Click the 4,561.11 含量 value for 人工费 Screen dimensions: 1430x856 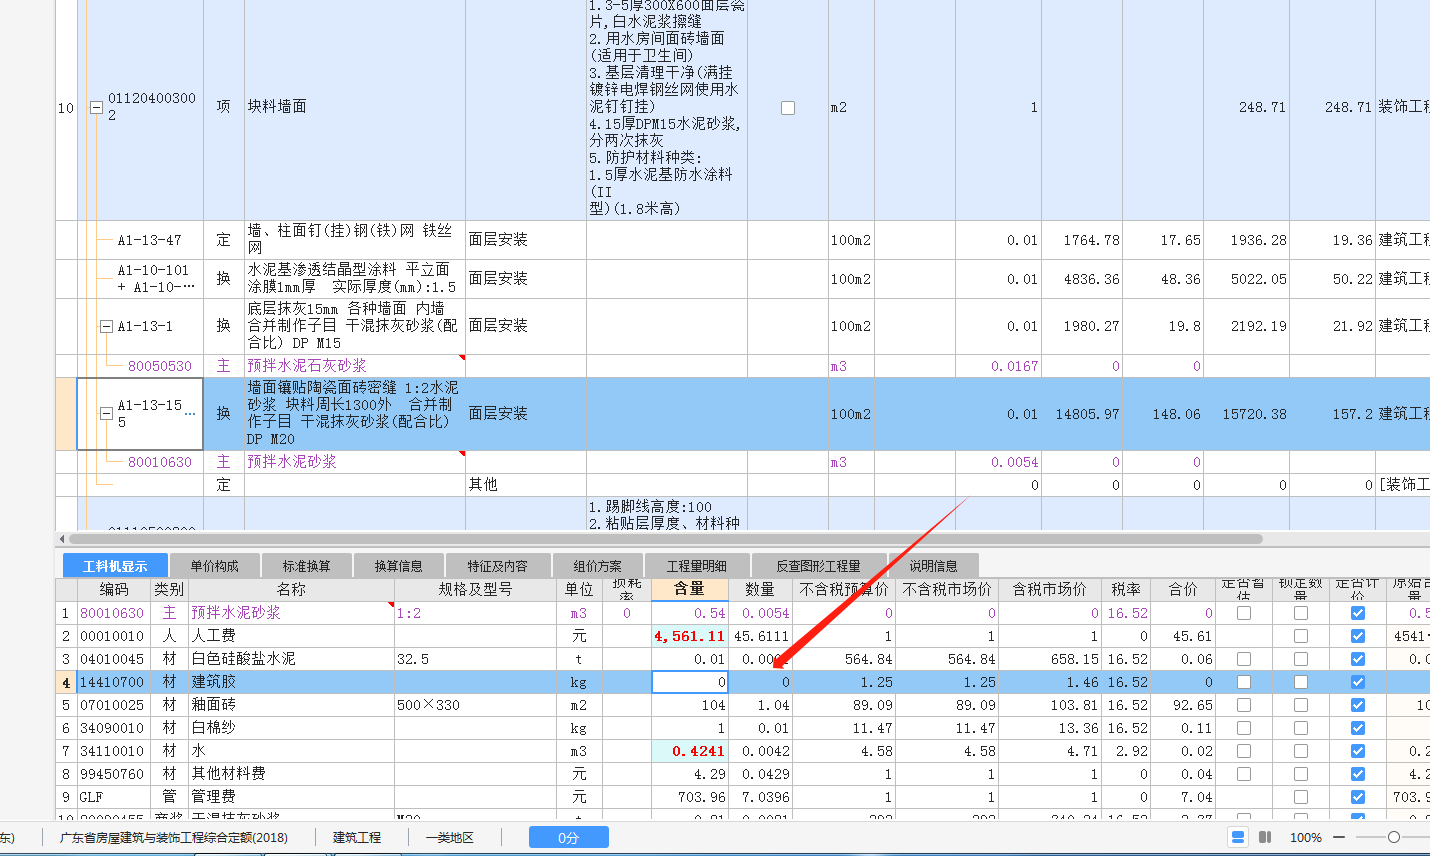click(689, 636)
